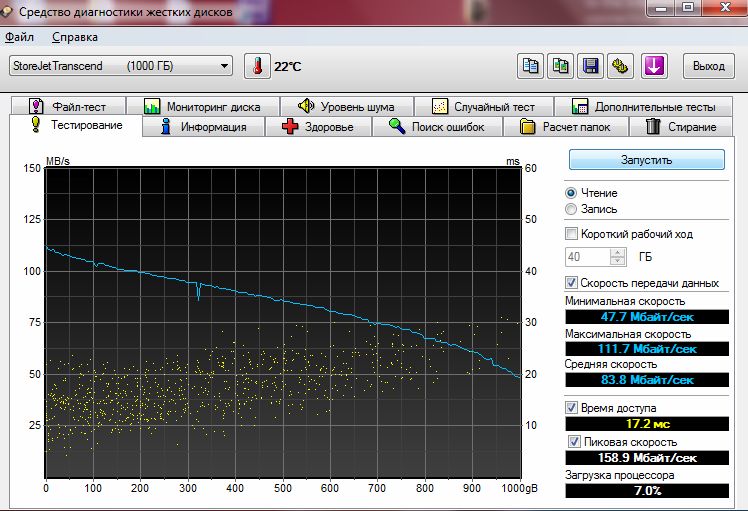Click the purple down-arrow minimize to tray icon
The image size is (748, 511).
click(654, 66)
